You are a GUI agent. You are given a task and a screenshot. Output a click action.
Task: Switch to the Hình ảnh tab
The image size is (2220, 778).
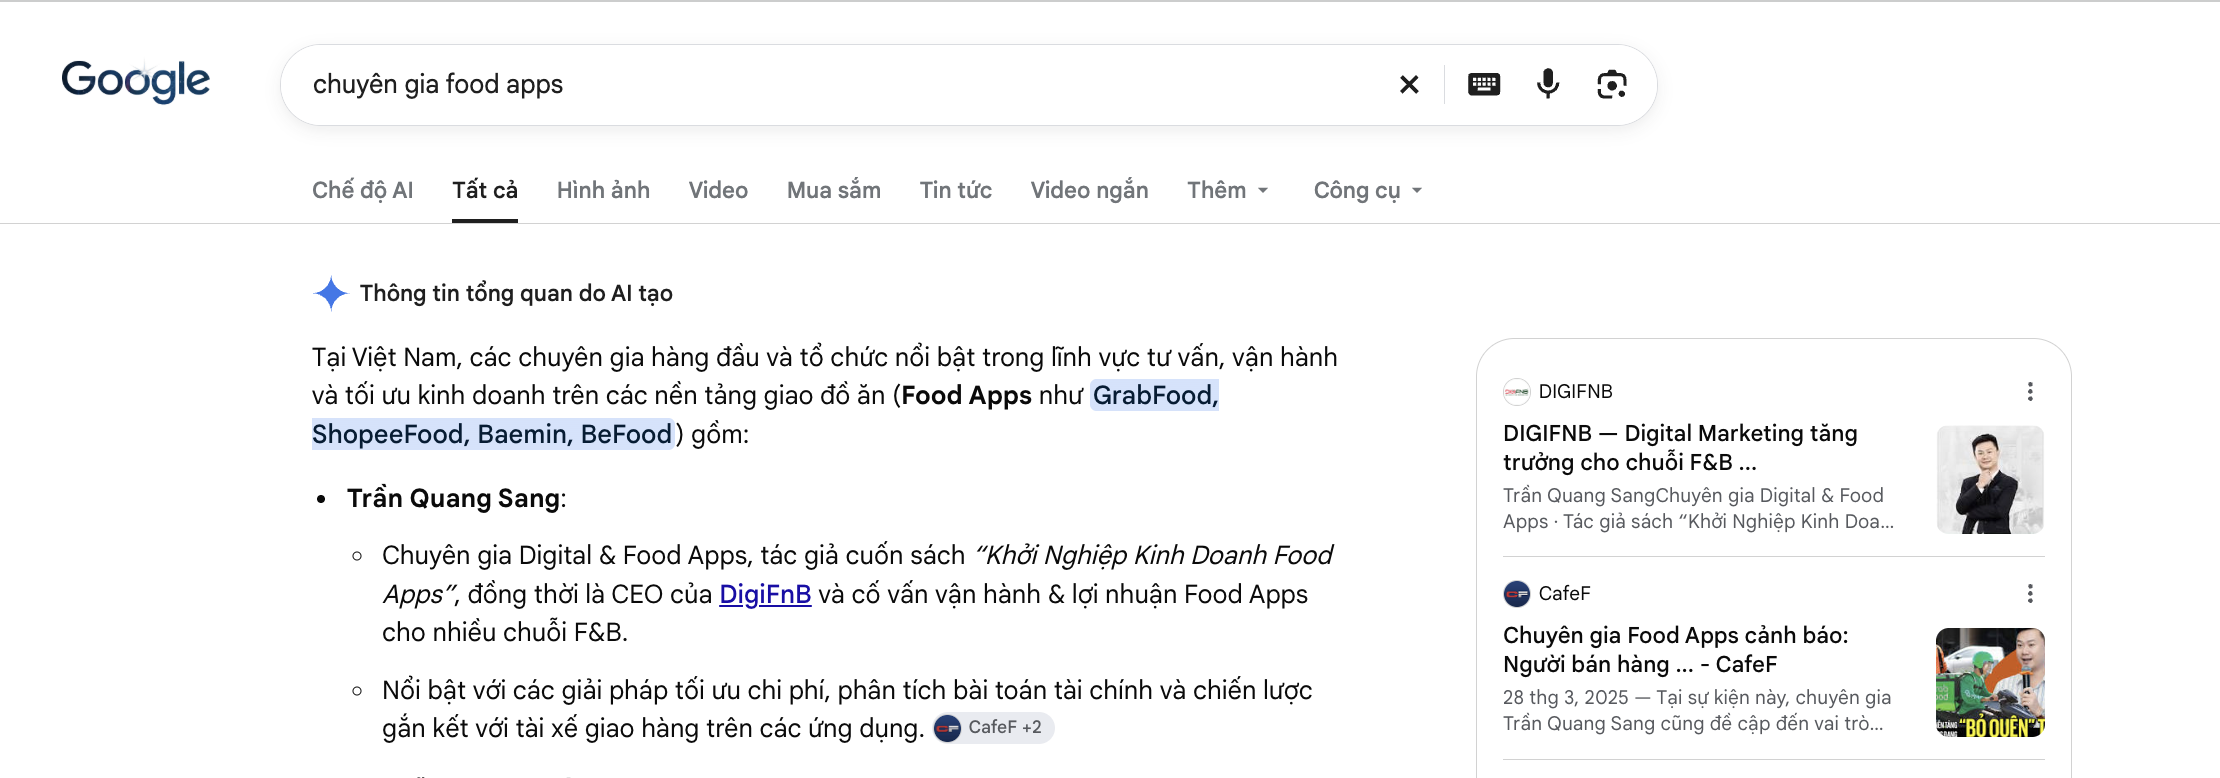point(603,190)
